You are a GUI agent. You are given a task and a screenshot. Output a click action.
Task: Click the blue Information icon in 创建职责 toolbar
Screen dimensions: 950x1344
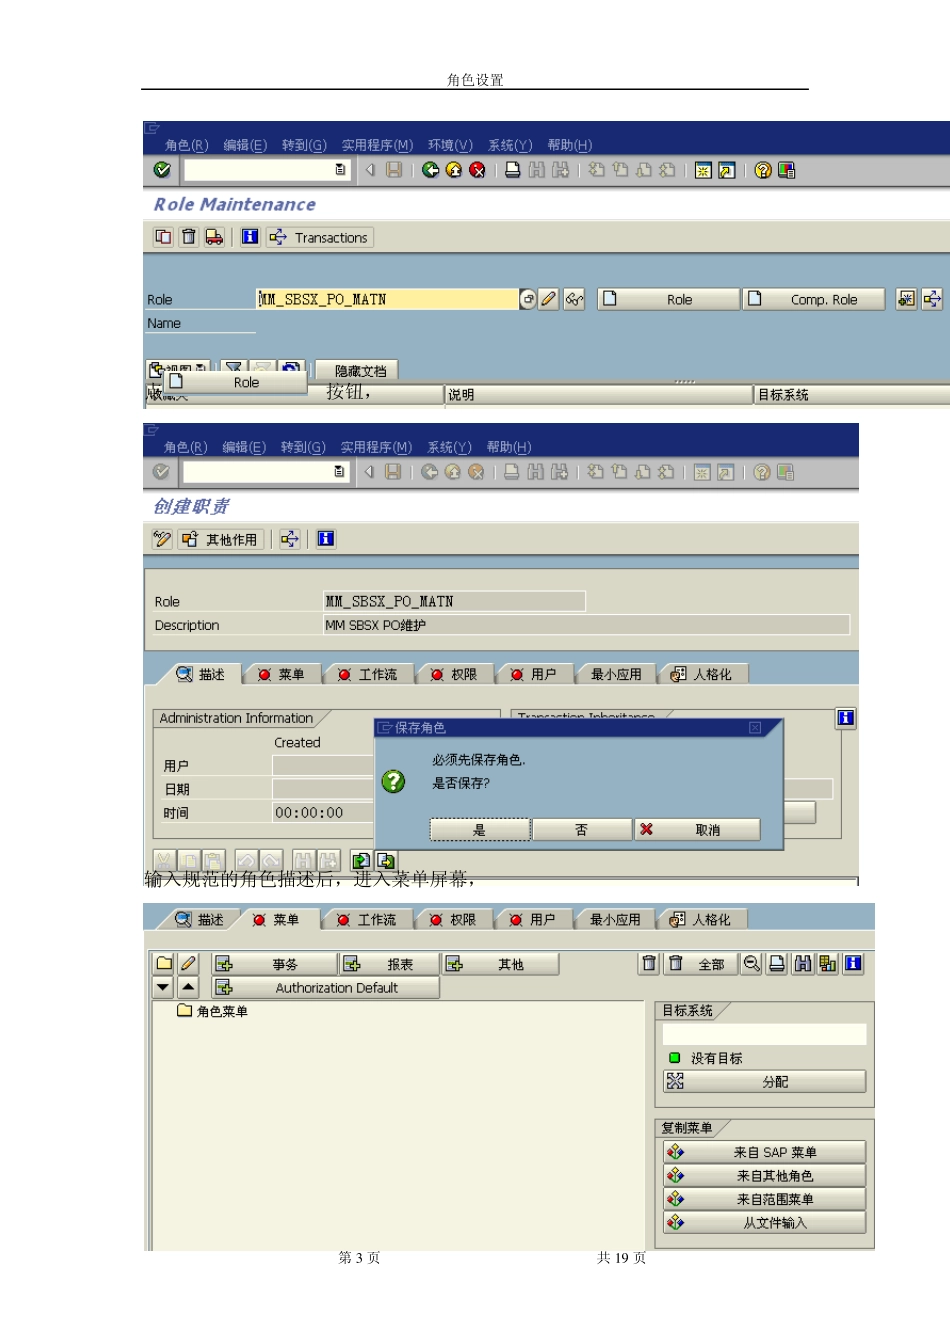pos(326,539)
